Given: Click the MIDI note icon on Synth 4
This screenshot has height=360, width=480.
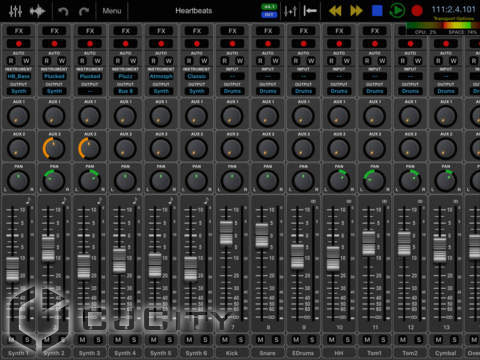Looking at the screenshot, I should tap(135, 201).
